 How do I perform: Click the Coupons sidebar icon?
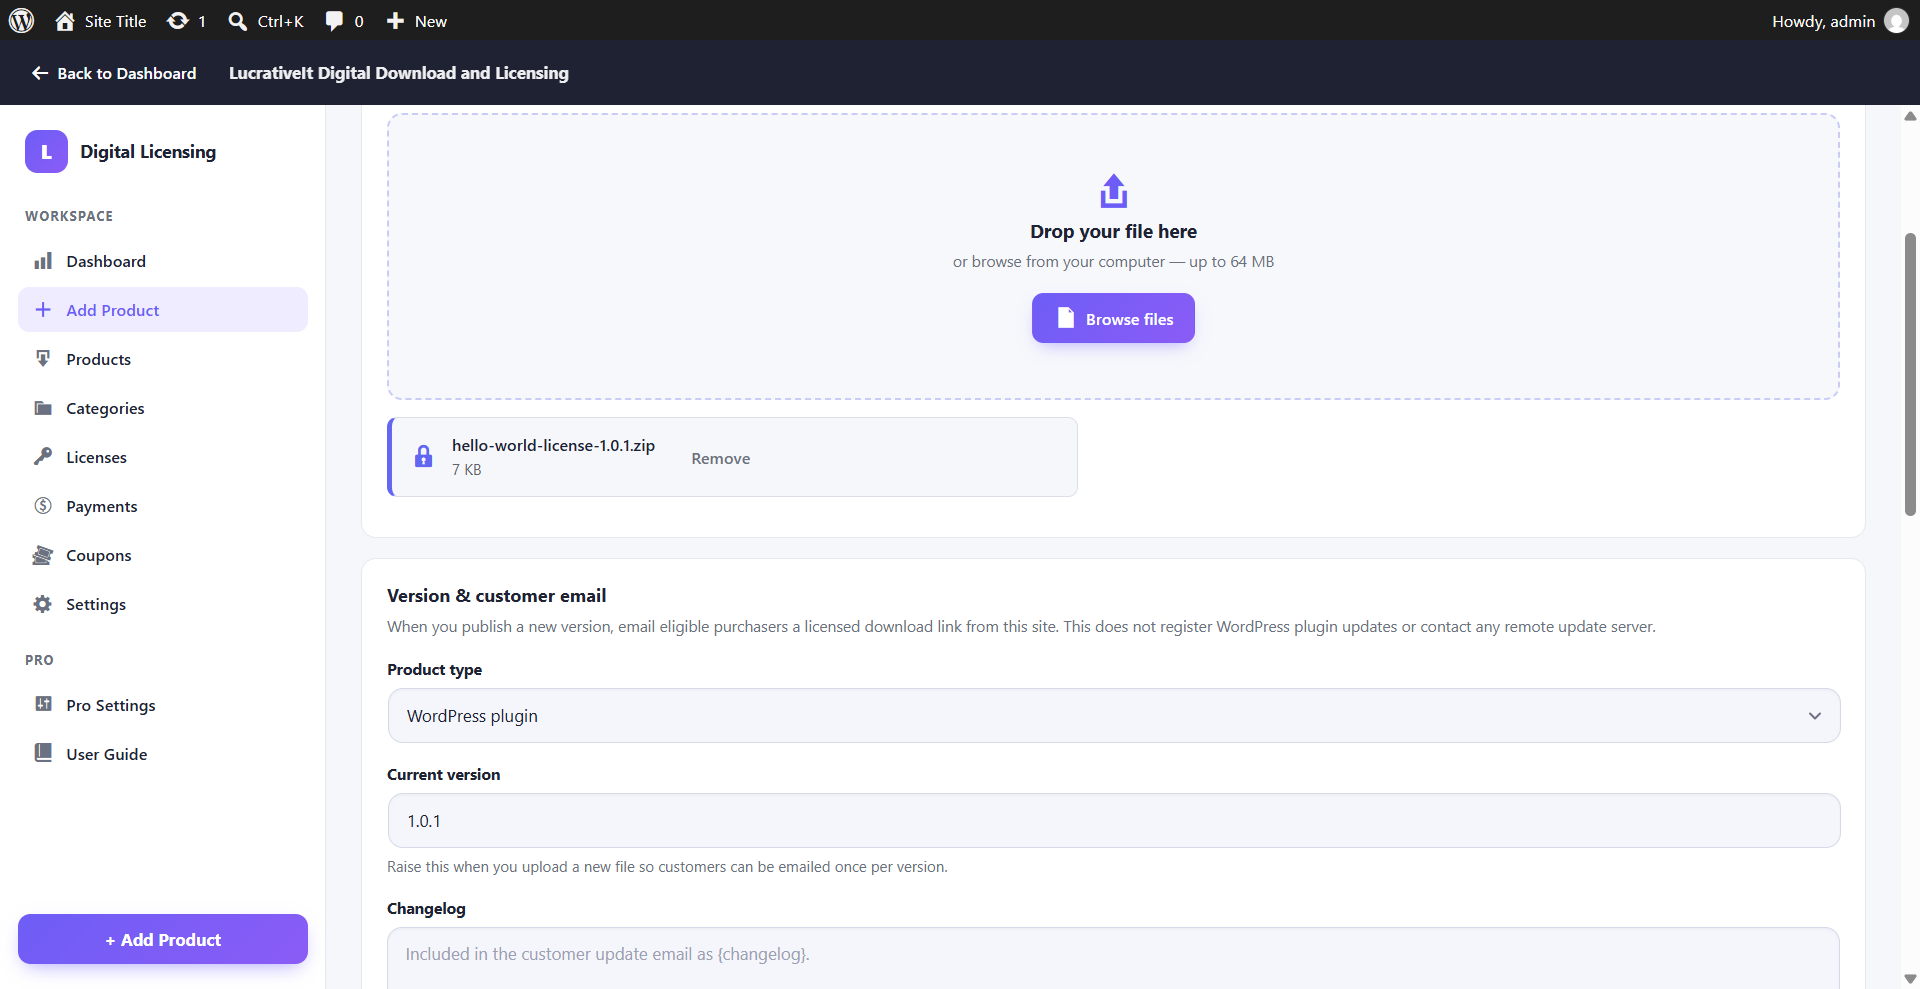(43, 555)
